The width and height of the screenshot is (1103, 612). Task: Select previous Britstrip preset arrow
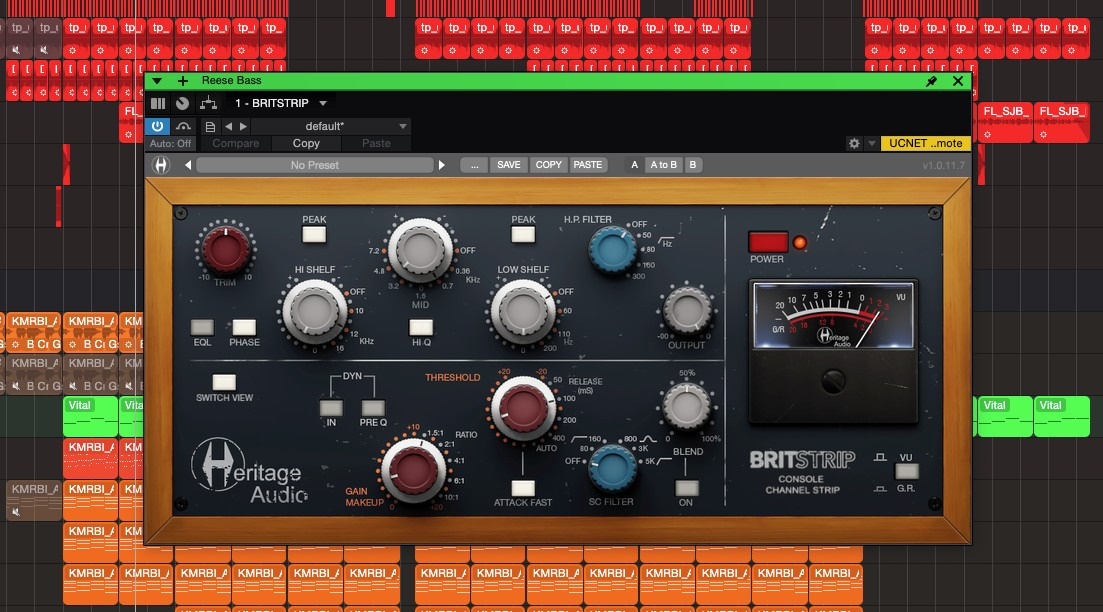coord(188,165)
